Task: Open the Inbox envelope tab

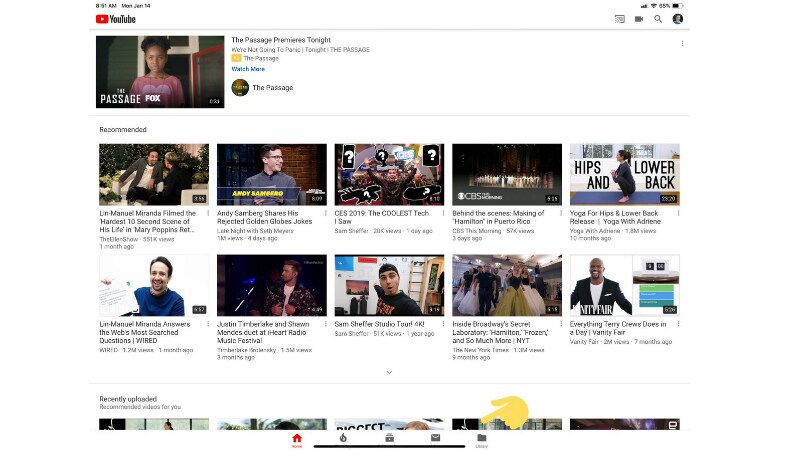Action: pyautogui.click(x=435, y=438)
